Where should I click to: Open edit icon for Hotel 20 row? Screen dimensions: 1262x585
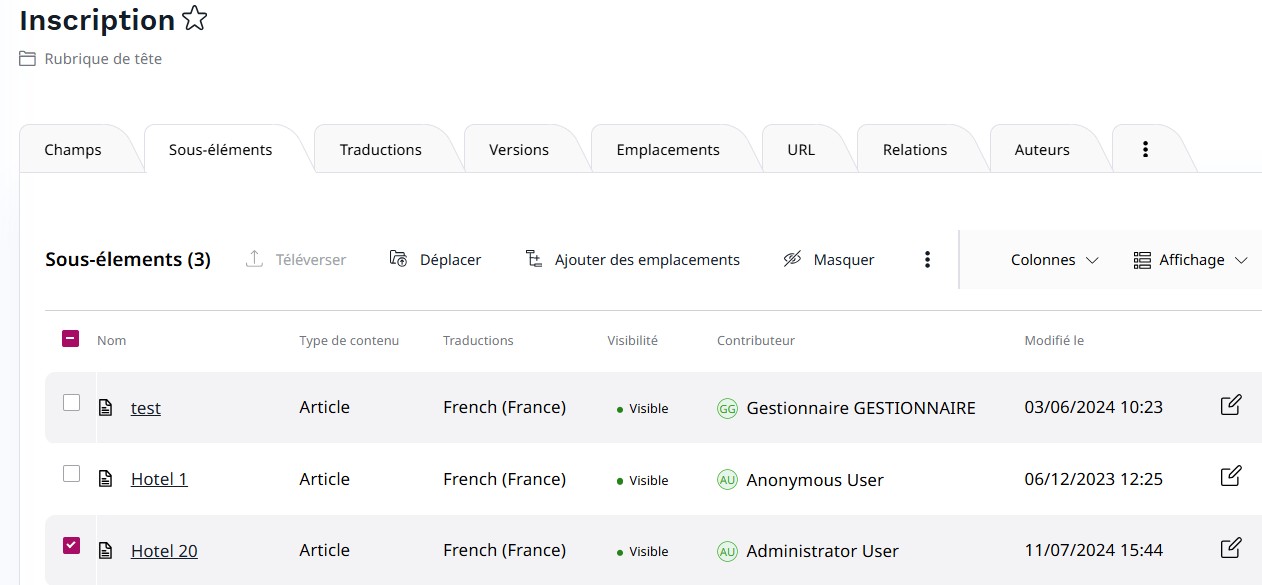(x=1231, y=548)
